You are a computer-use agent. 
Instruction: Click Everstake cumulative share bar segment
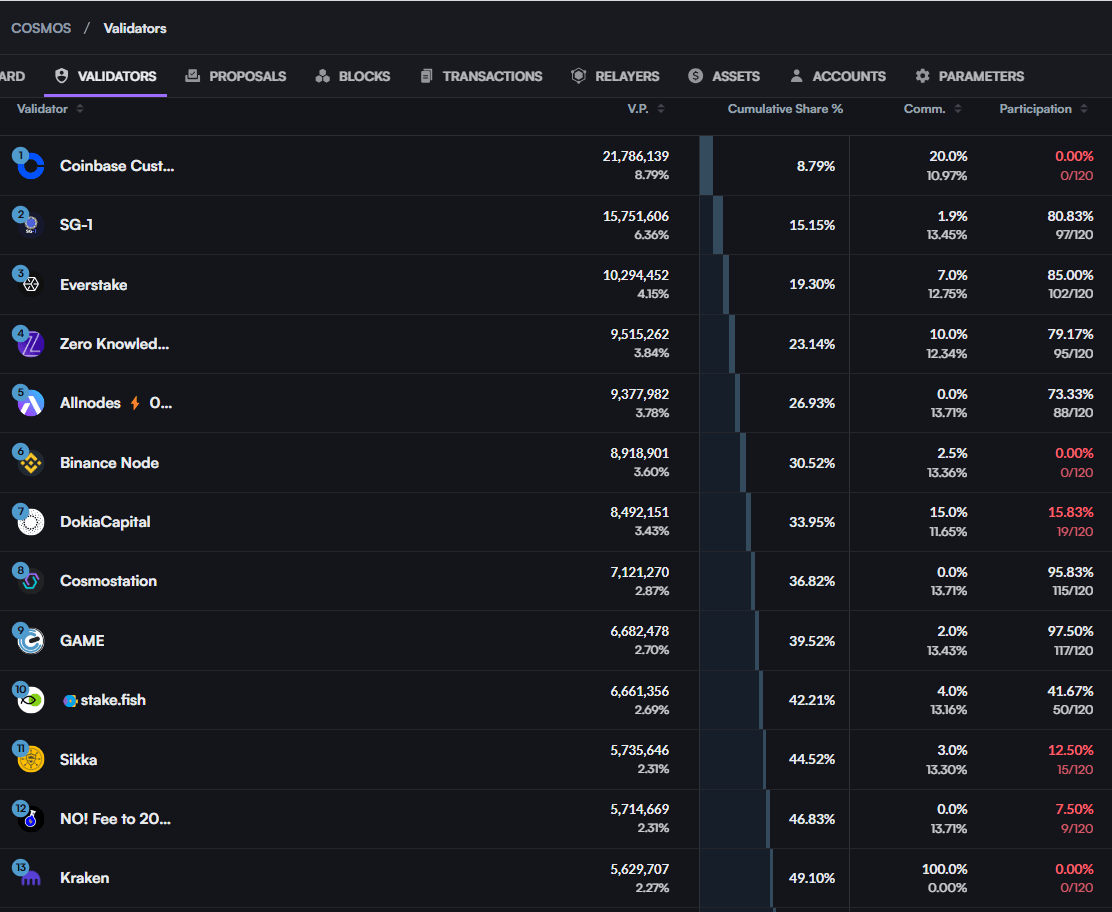[x=725, y=284]
